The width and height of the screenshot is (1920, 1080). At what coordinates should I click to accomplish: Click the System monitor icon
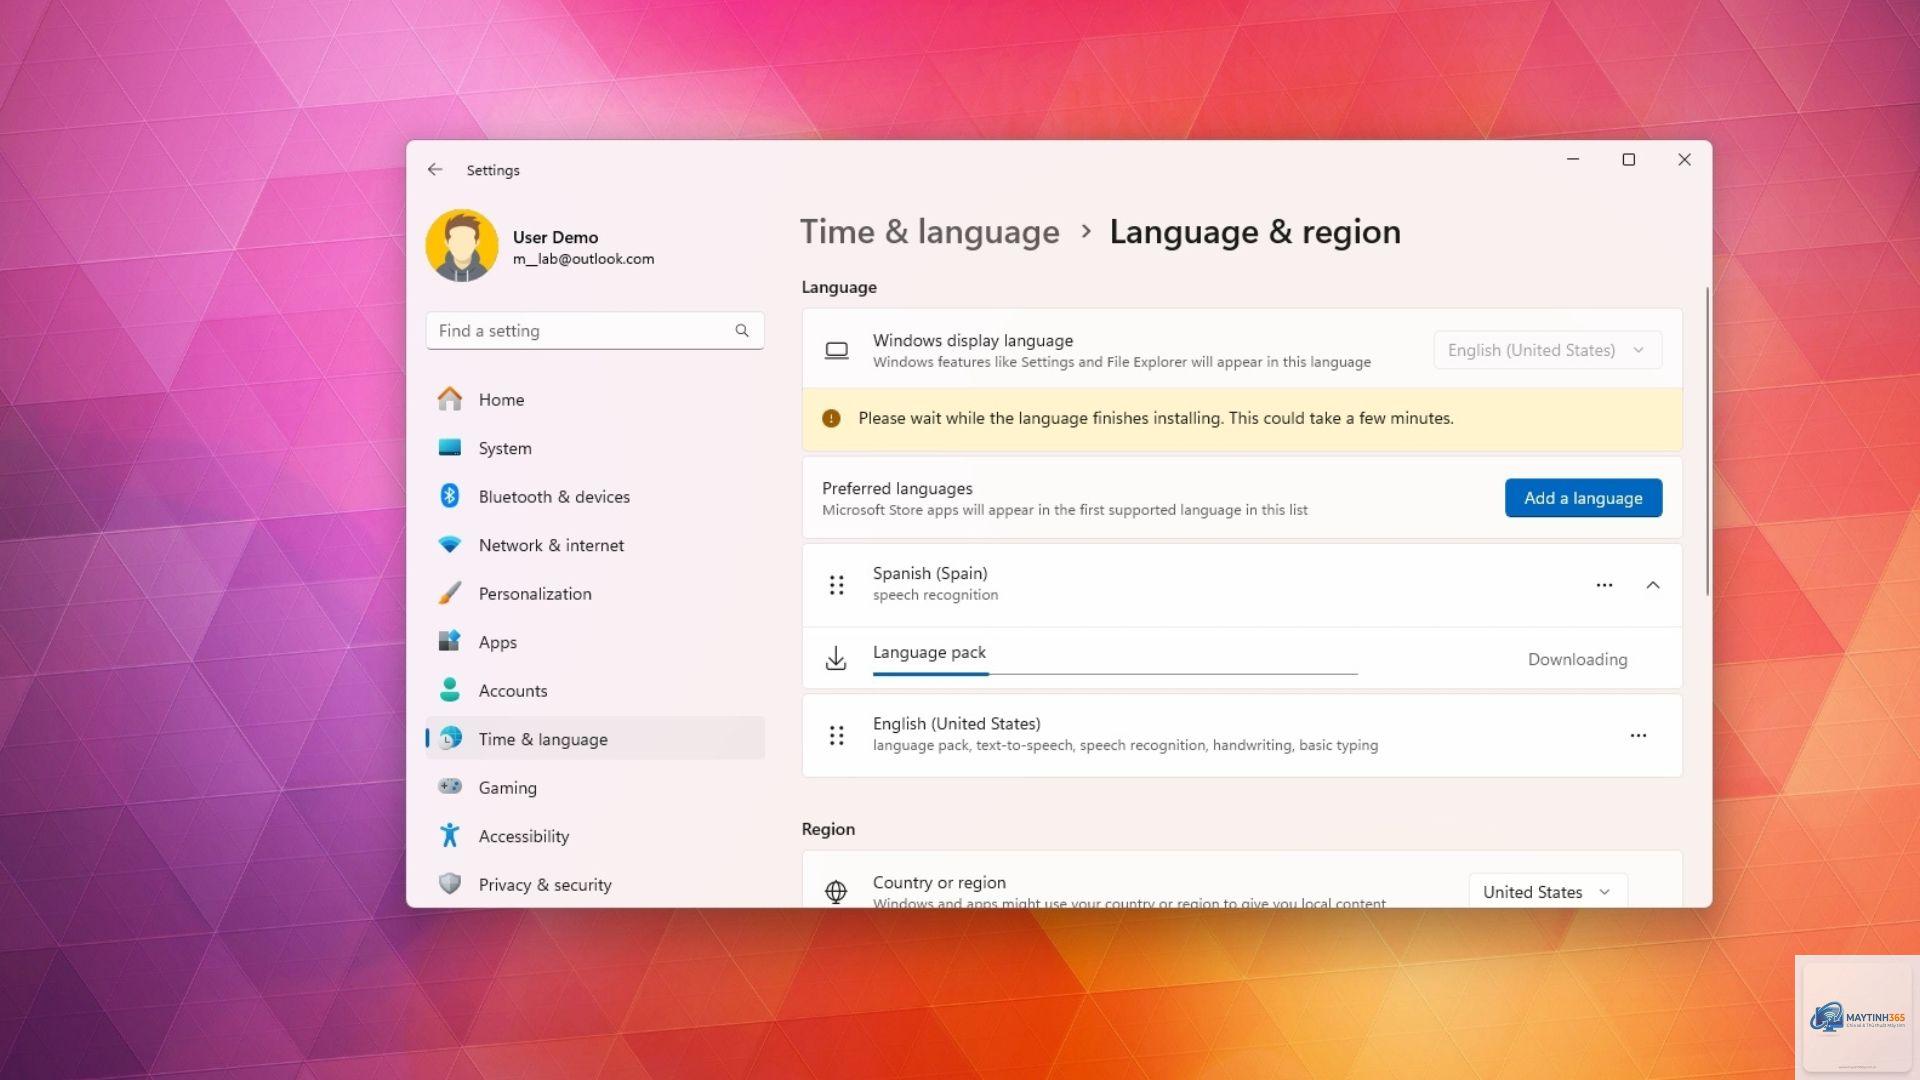point(450,448)
